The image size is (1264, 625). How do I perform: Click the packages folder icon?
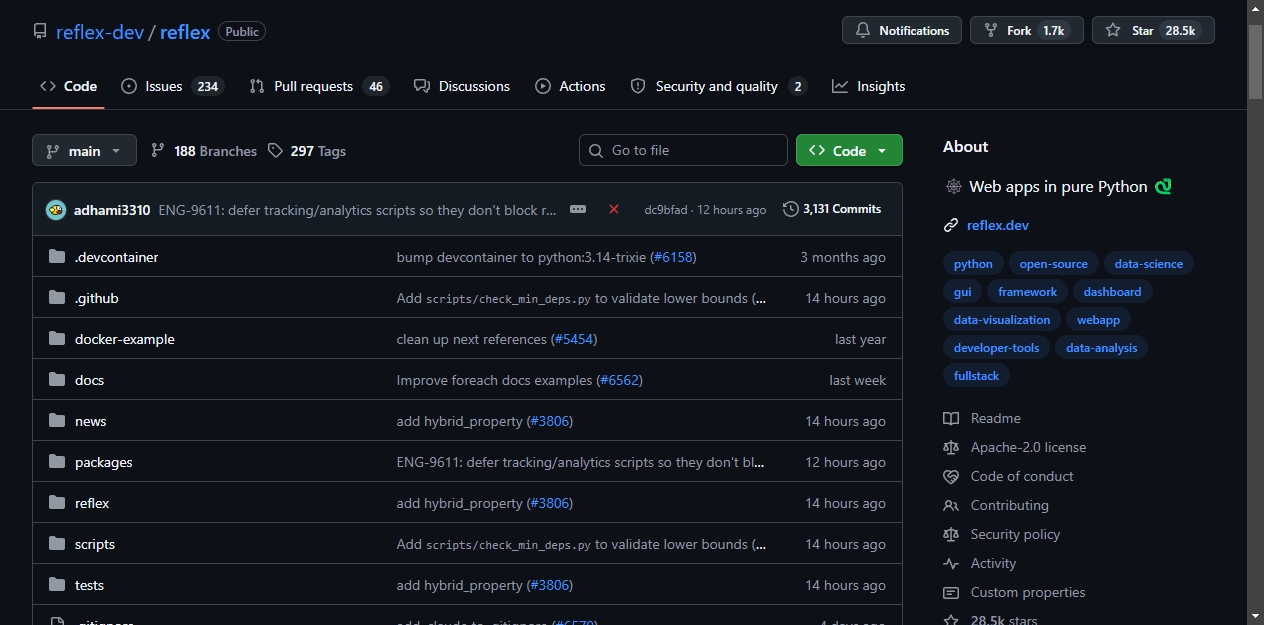point(57,462)
